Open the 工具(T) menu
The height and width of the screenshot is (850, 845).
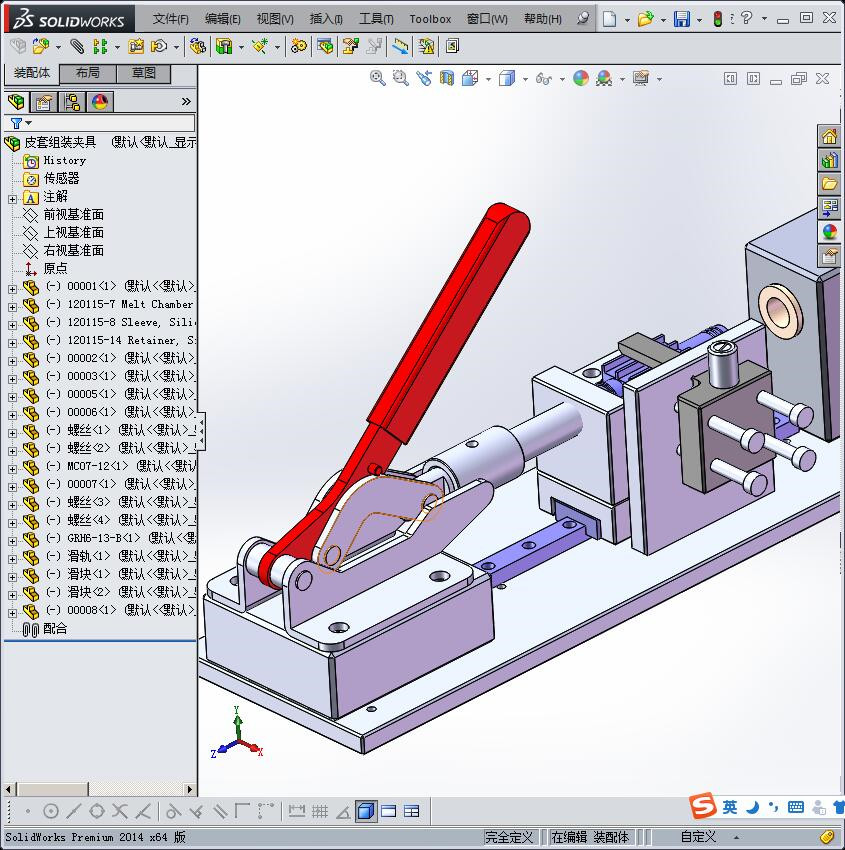point(376,19)
